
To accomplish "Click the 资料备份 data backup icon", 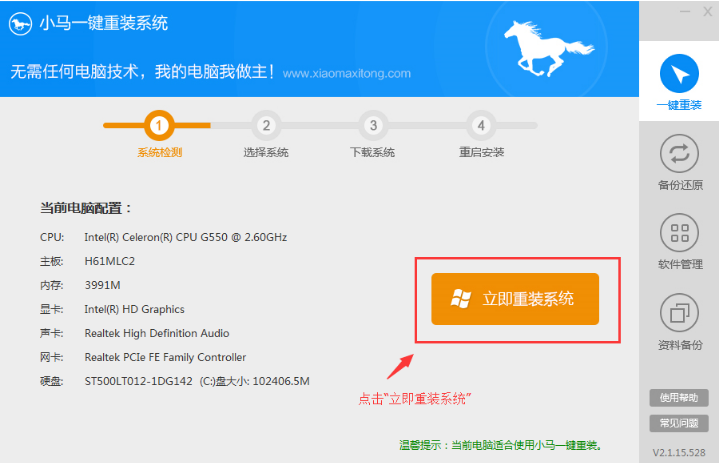I will tap(679, 313).
